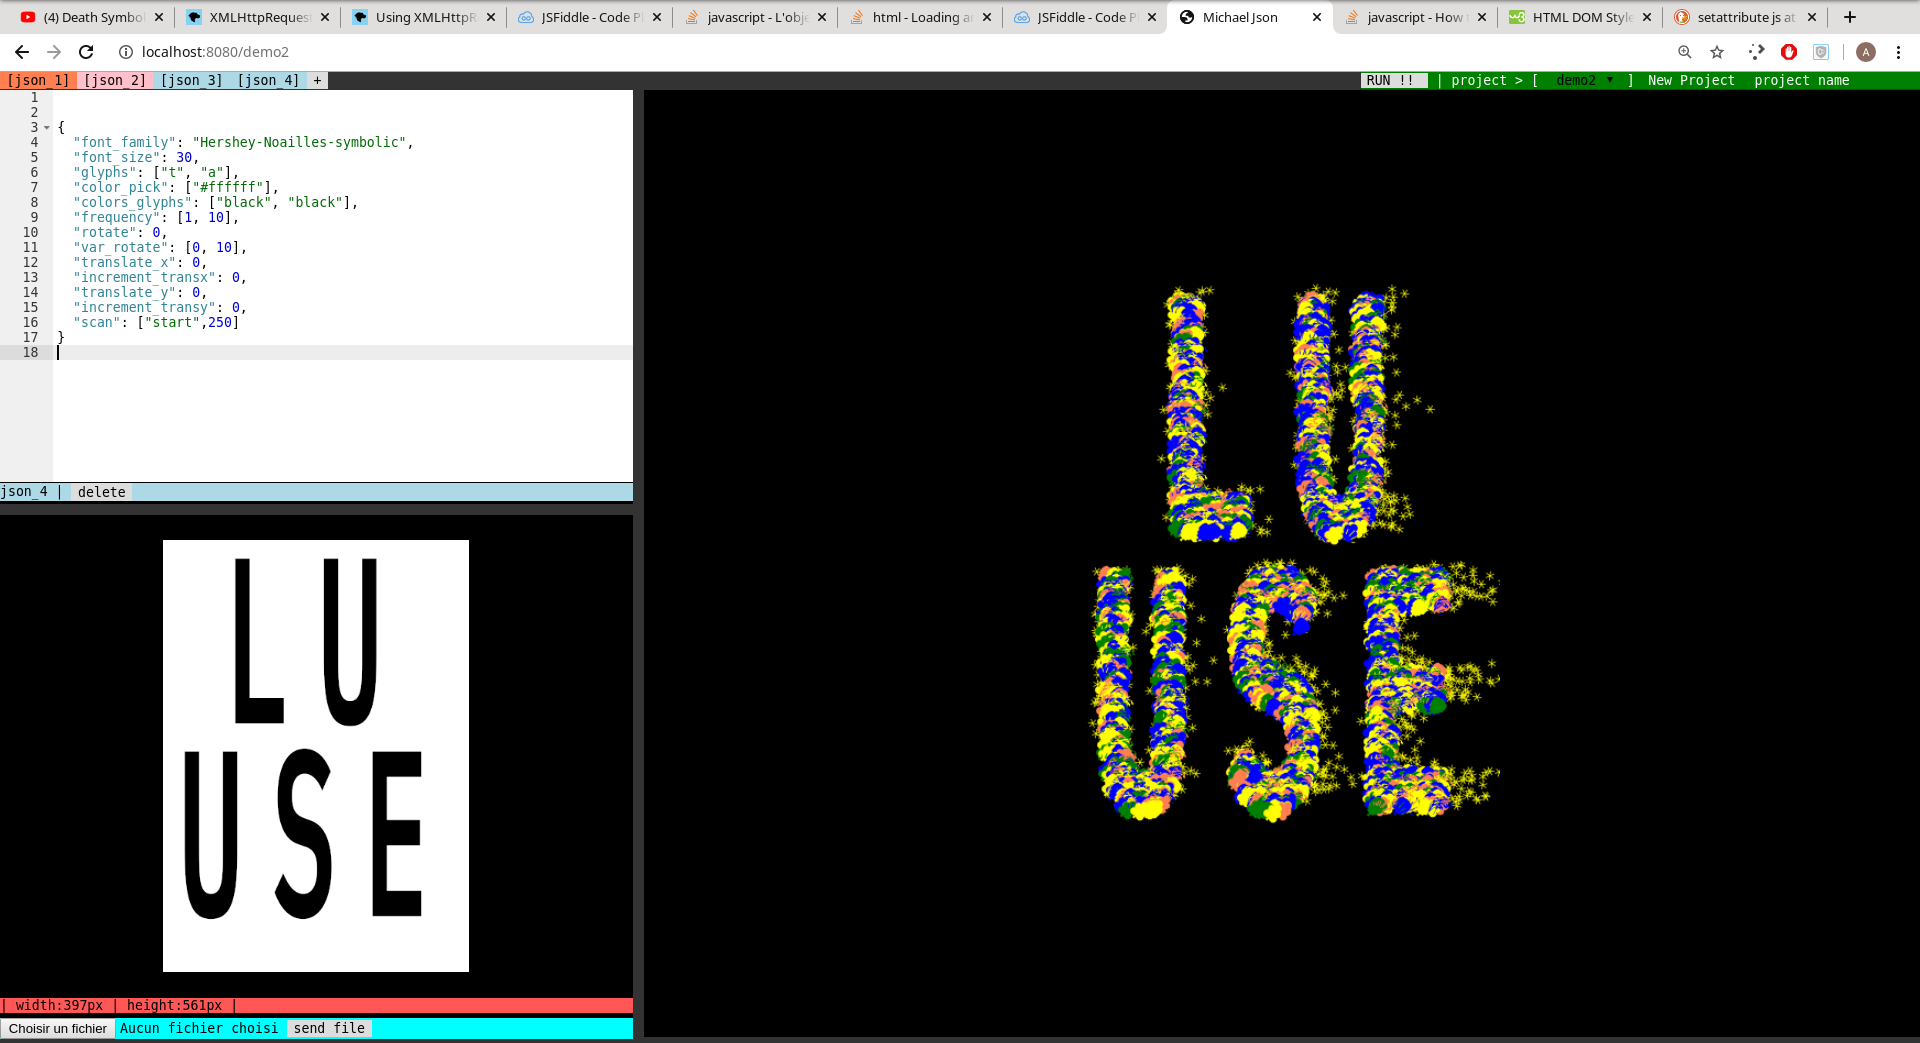The image size is (1920, 1043).
Task: View site information for localhost
Action: point(126,52)
